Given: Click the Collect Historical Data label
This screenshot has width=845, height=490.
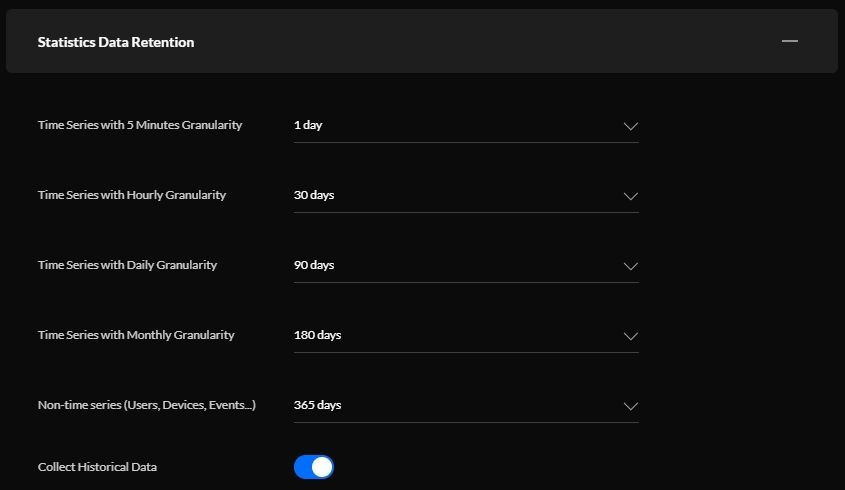Looking at the screenshot, I should [x=97, y=467].
